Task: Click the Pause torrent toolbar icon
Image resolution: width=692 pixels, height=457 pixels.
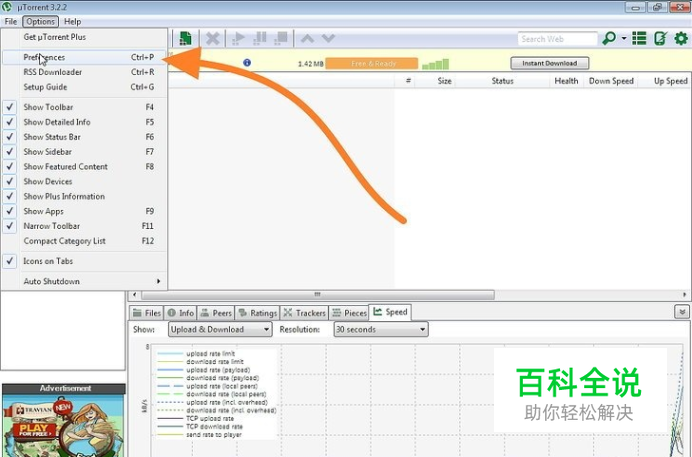Action: tap(260, 38)
